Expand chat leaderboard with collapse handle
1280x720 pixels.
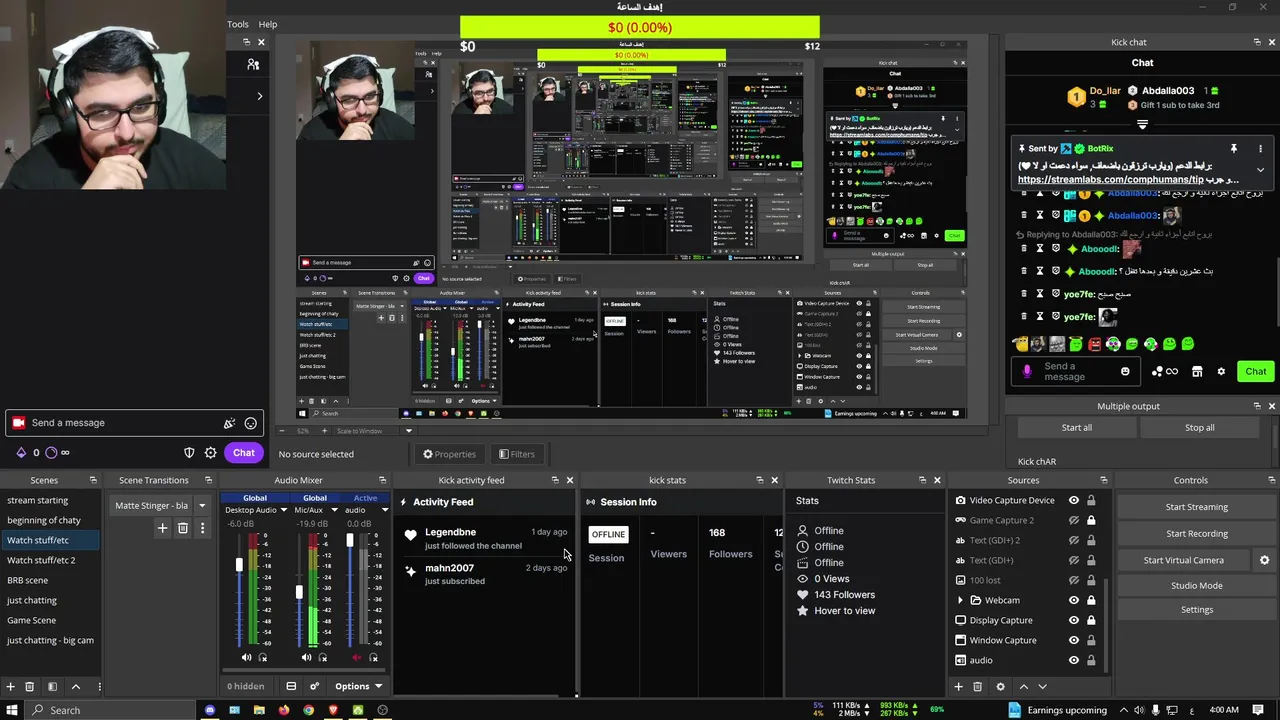tap(1142, 125)
